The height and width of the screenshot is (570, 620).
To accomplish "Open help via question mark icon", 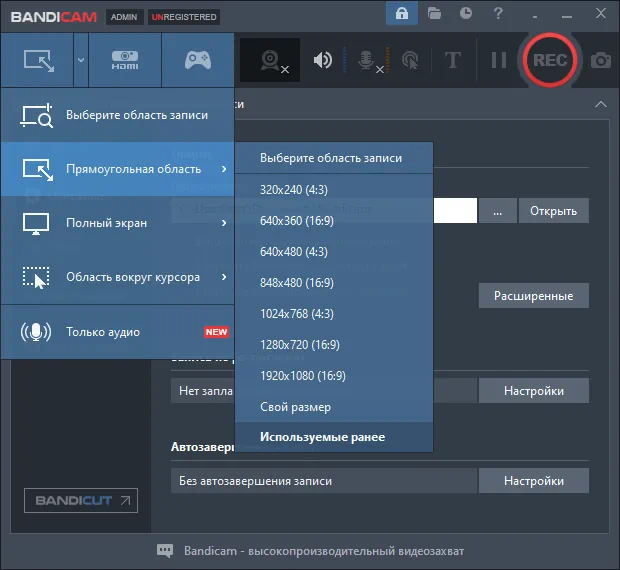I will pyautogui.click(x=498, y=13).
